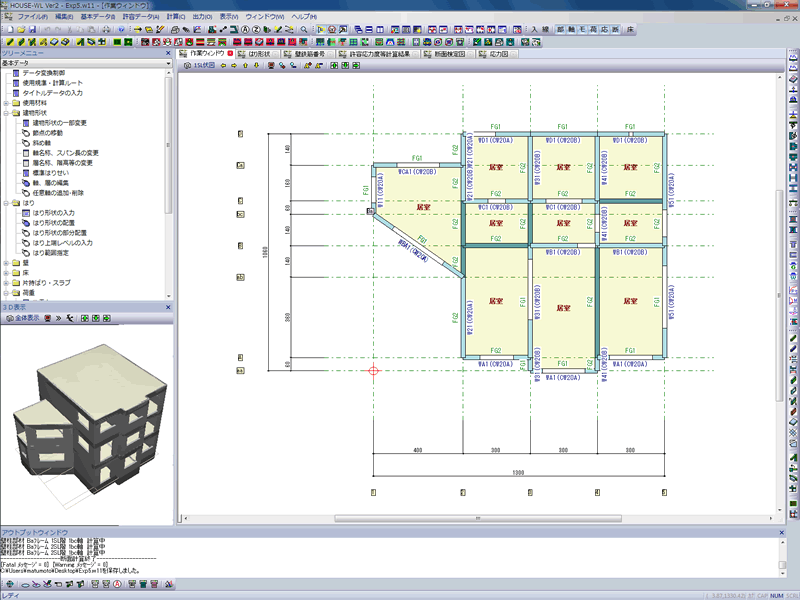The image size is (800, 600).
Task: Close the 3D表示 panel
Action: pyautogui.click(x=169, y=306)
